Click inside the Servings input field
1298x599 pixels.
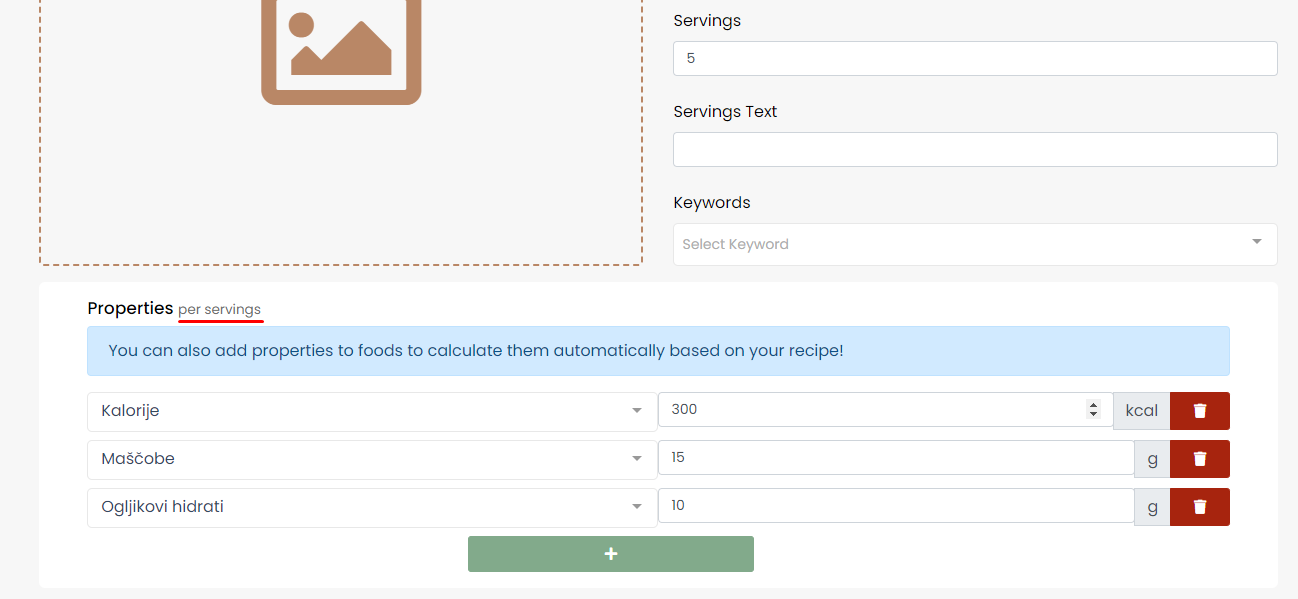[x=975, y=58]
